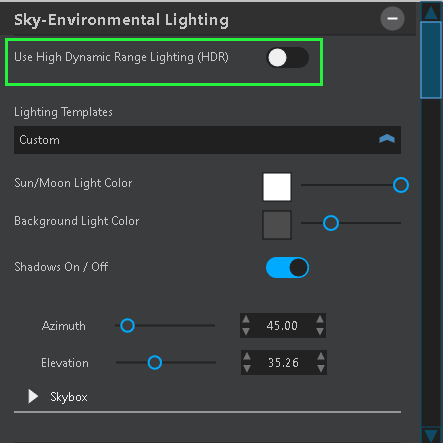Click the scrollbar up arrow
The height and width of the screenshot is (443, 443).
(x=431, y=12)
